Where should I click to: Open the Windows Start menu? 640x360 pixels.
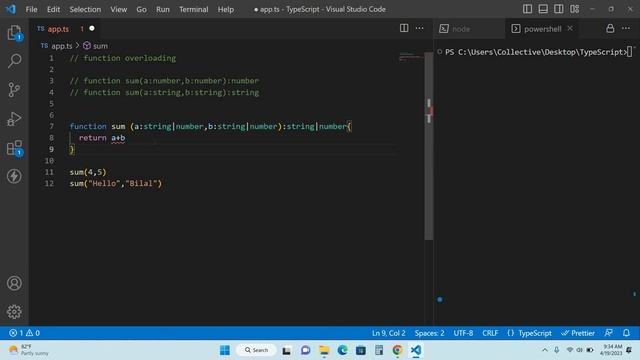click(225, 350)
